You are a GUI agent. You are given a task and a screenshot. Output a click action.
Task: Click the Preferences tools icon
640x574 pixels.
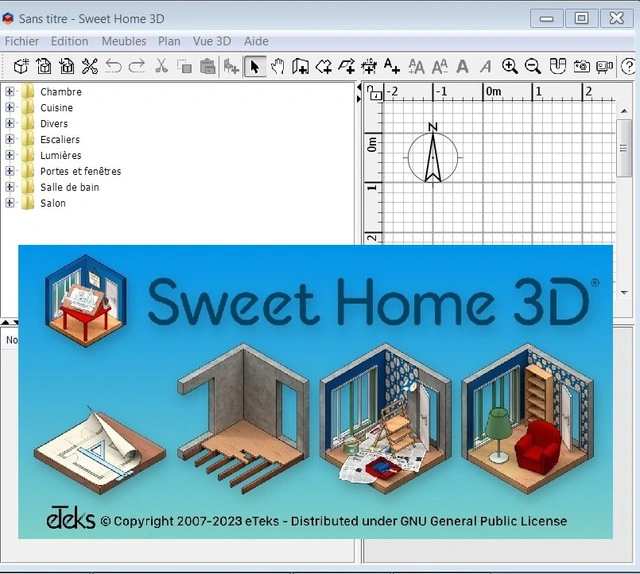pos(90,66)
